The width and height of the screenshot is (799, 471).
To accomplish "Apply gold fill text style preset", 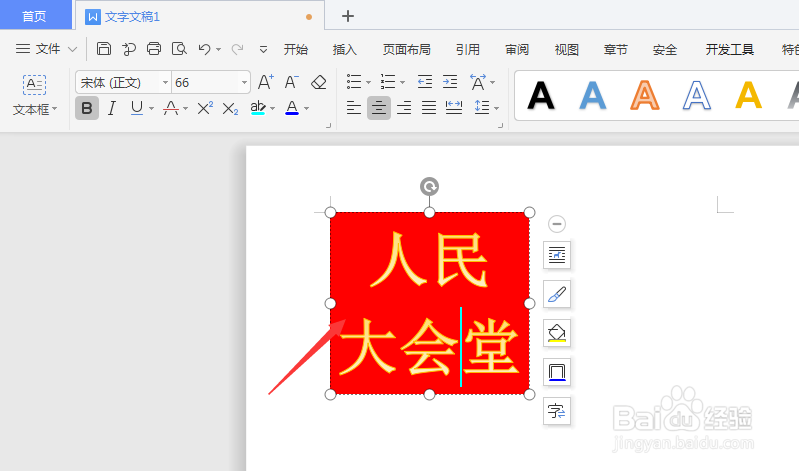I will tap(749, 95).
